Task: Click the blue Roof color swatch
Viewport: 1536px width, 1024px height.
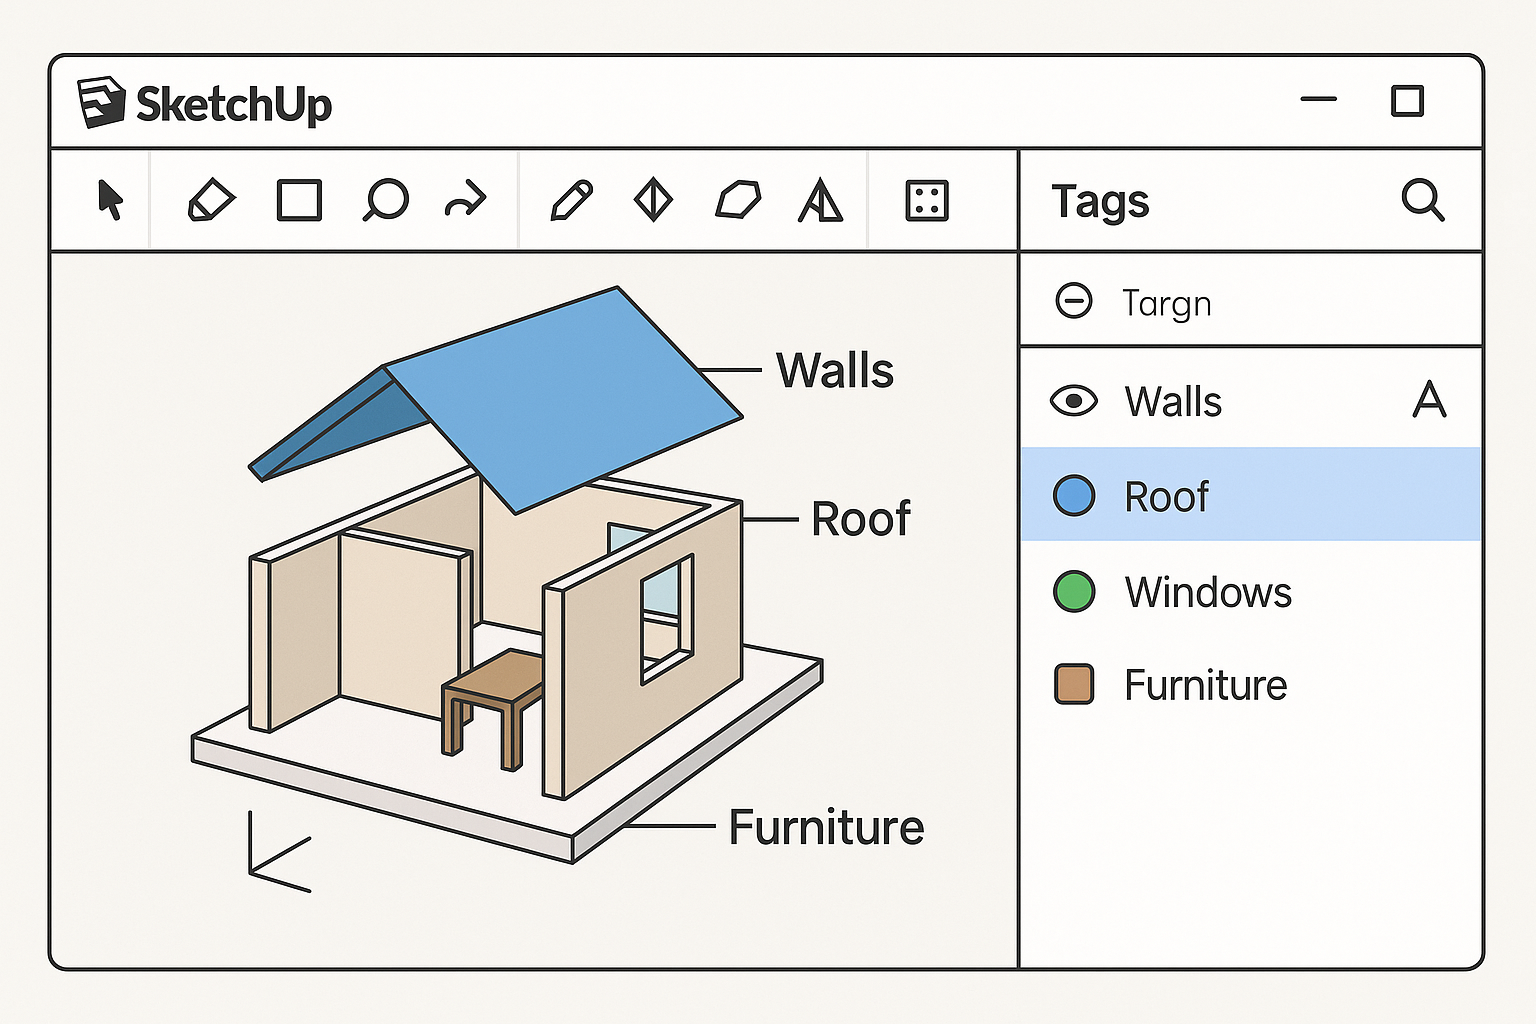Action: tap(1072, 494)
